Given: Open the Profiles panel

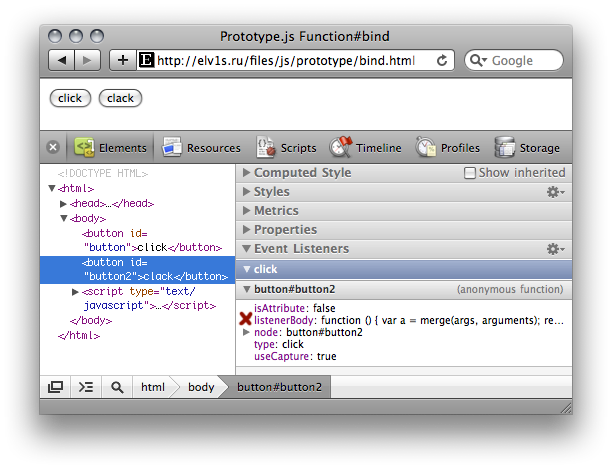Looking at the screenshot, I should (448, 148).
